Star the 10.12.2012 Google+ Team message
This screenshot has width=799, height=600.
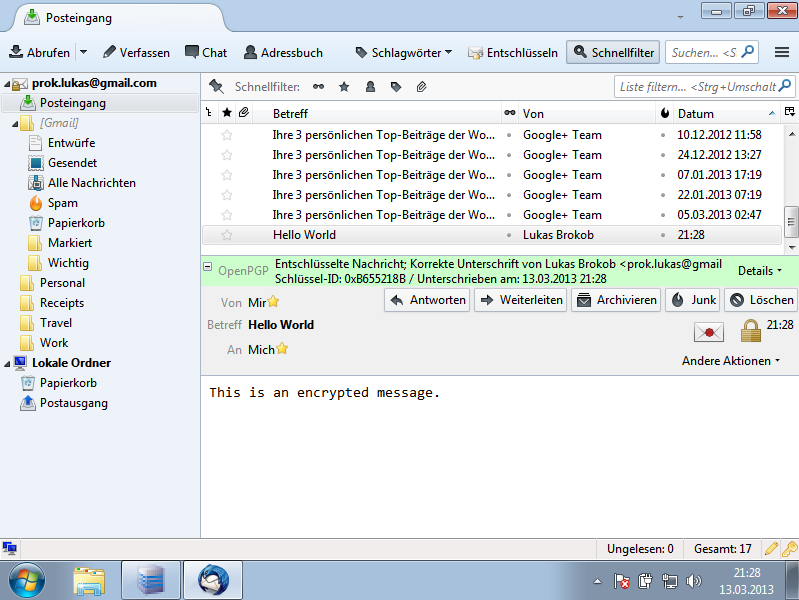click(227, 135)
